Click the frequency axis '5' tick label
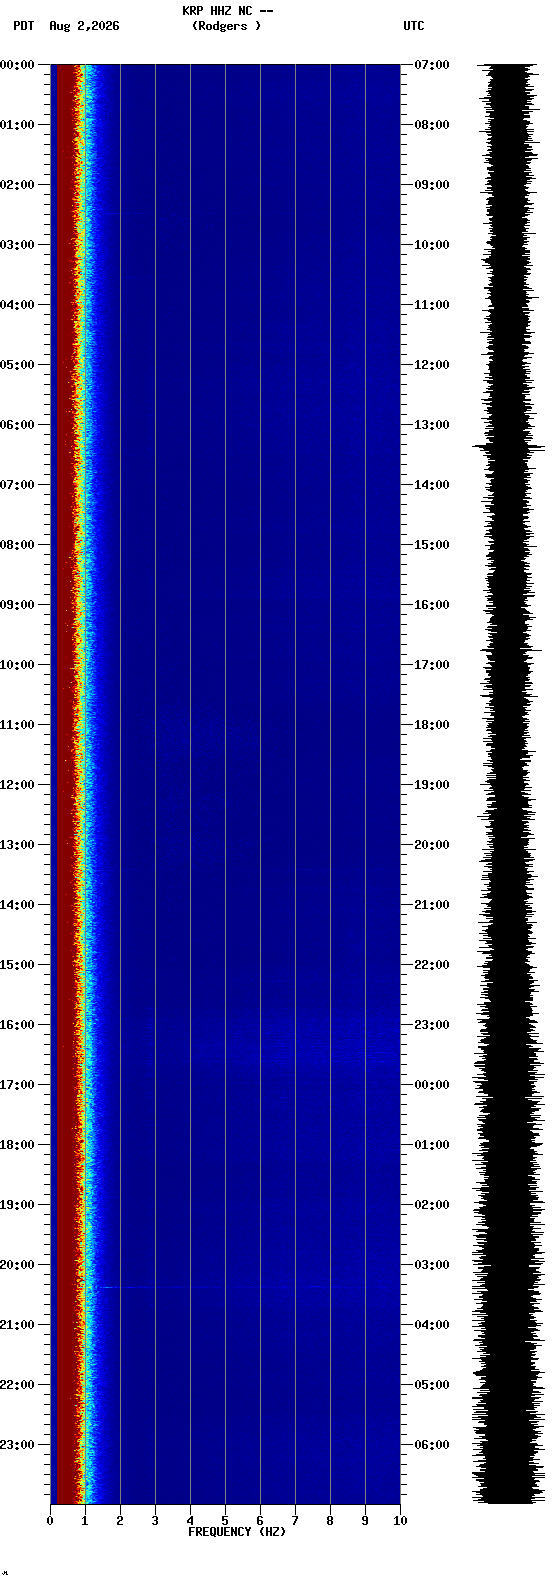 [225, 1521]
